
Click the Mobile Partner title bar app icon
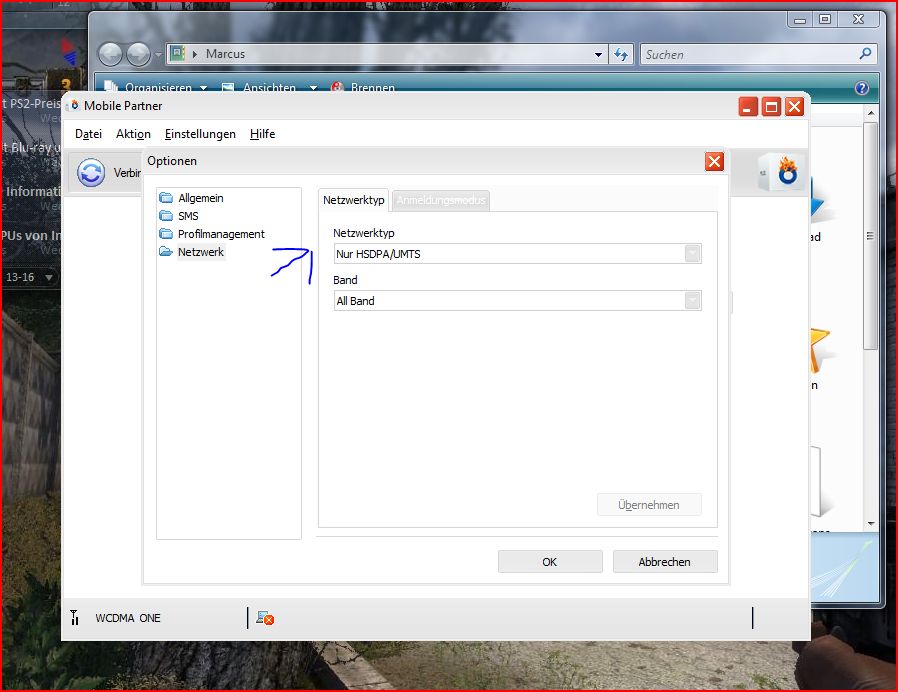point(74,105)
